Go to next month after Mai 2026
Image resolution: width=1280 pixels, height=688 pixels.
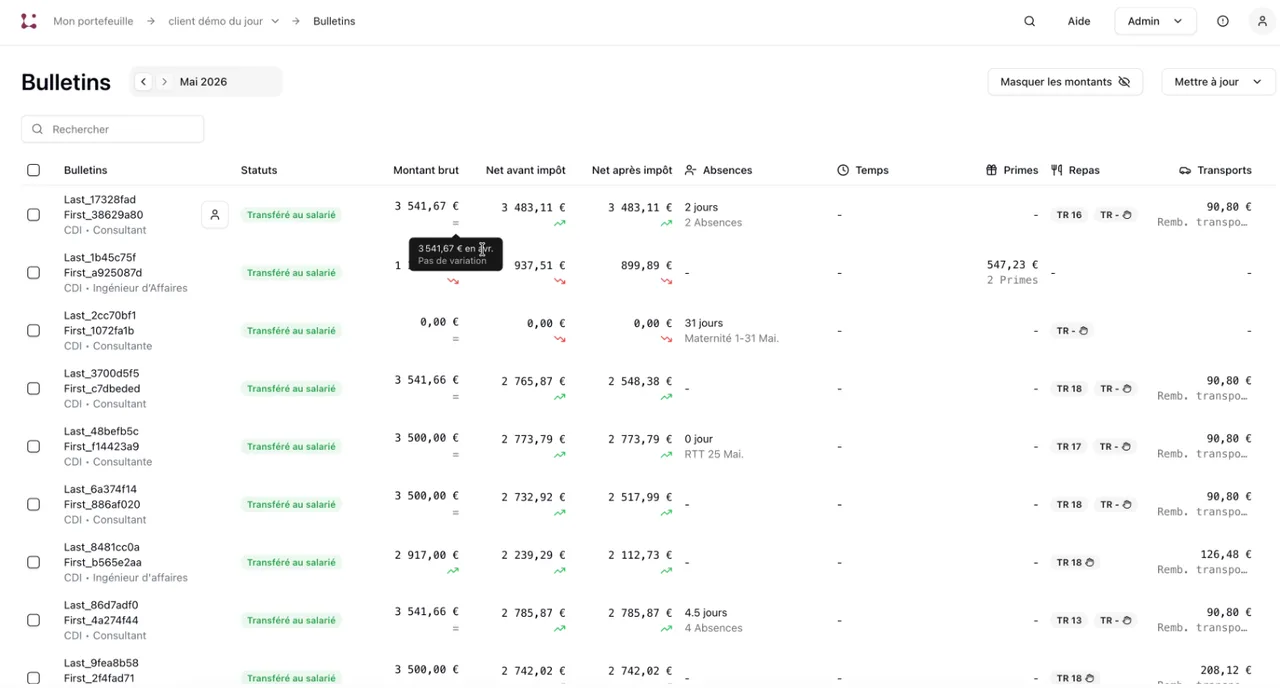click(165, 82)
